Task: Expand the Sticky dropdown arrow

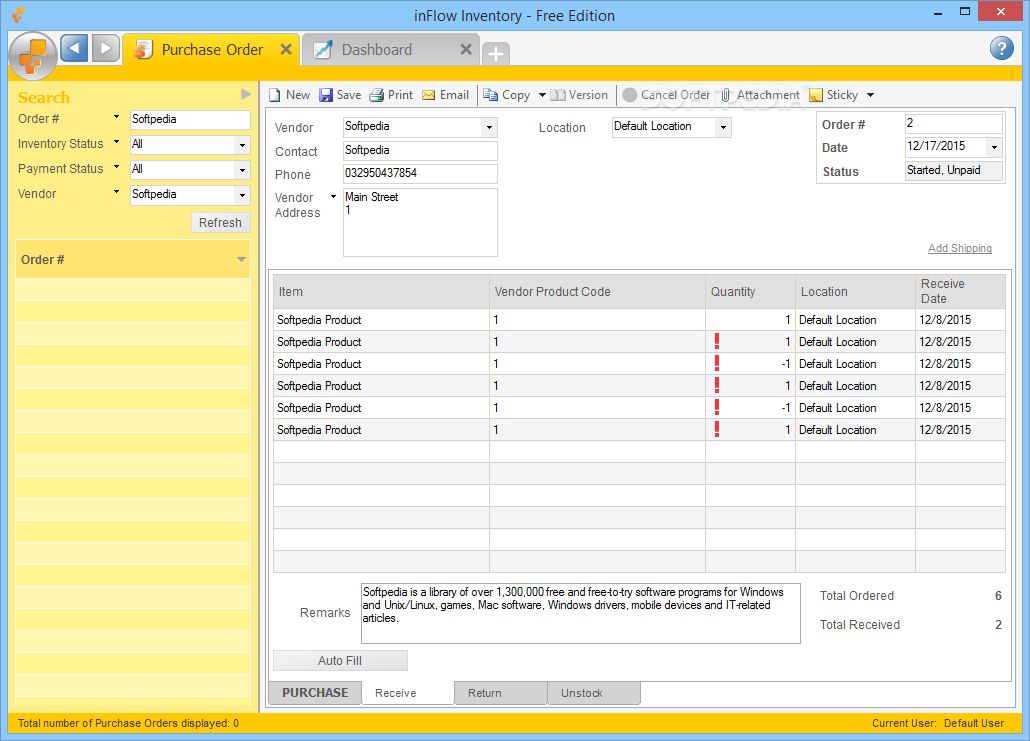Action: click(x=870, y=95)
